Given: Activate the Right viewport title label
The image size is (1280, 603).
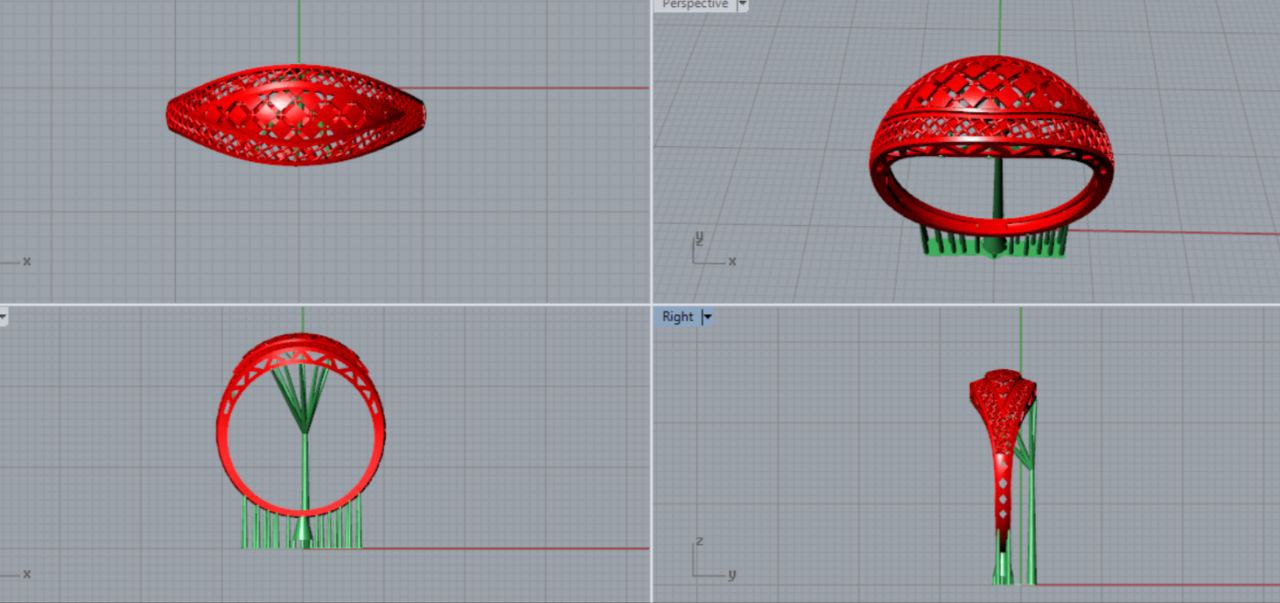Looking at the screenshot, I should [x=677, y=317].
